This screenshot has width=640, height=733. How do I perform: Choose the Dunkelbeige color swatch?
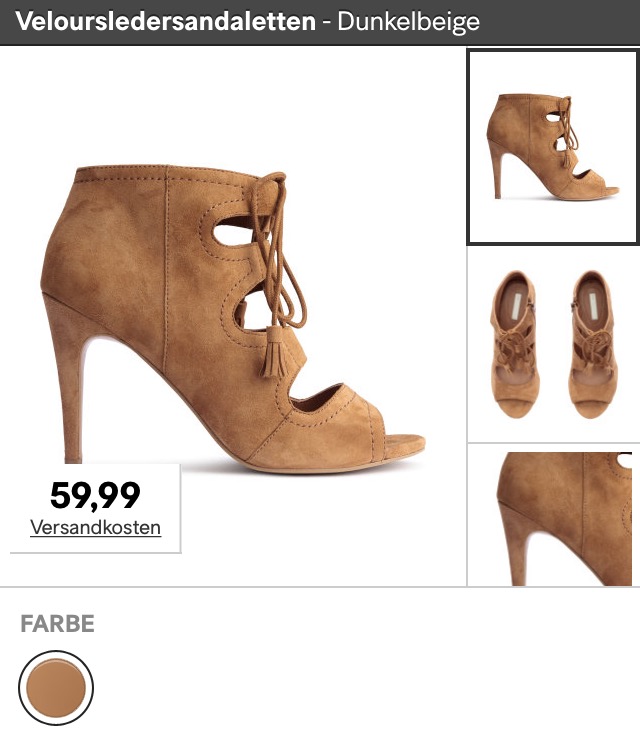pyautogui.click(x=56, y=688)
